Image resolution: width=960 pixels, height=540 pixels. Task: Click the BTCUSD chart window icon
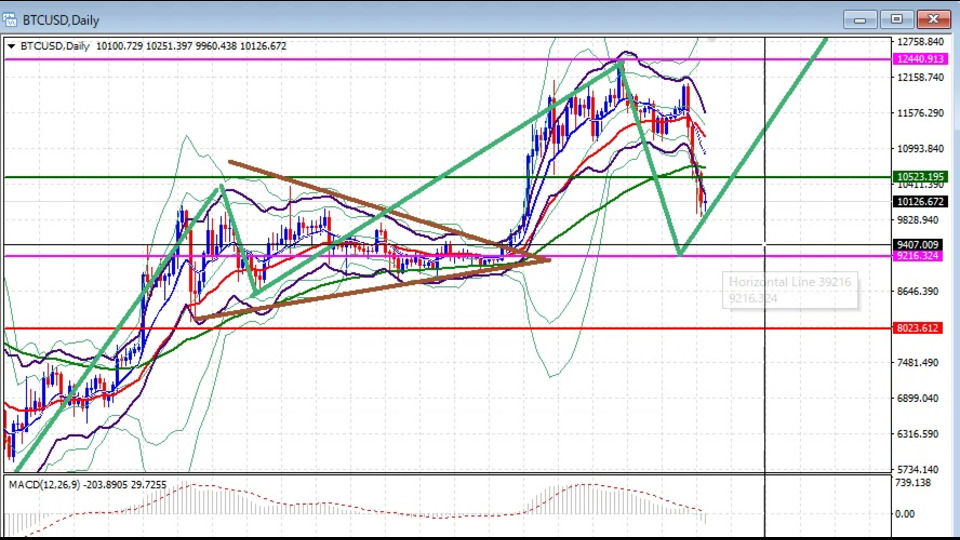tap(9, 20)
